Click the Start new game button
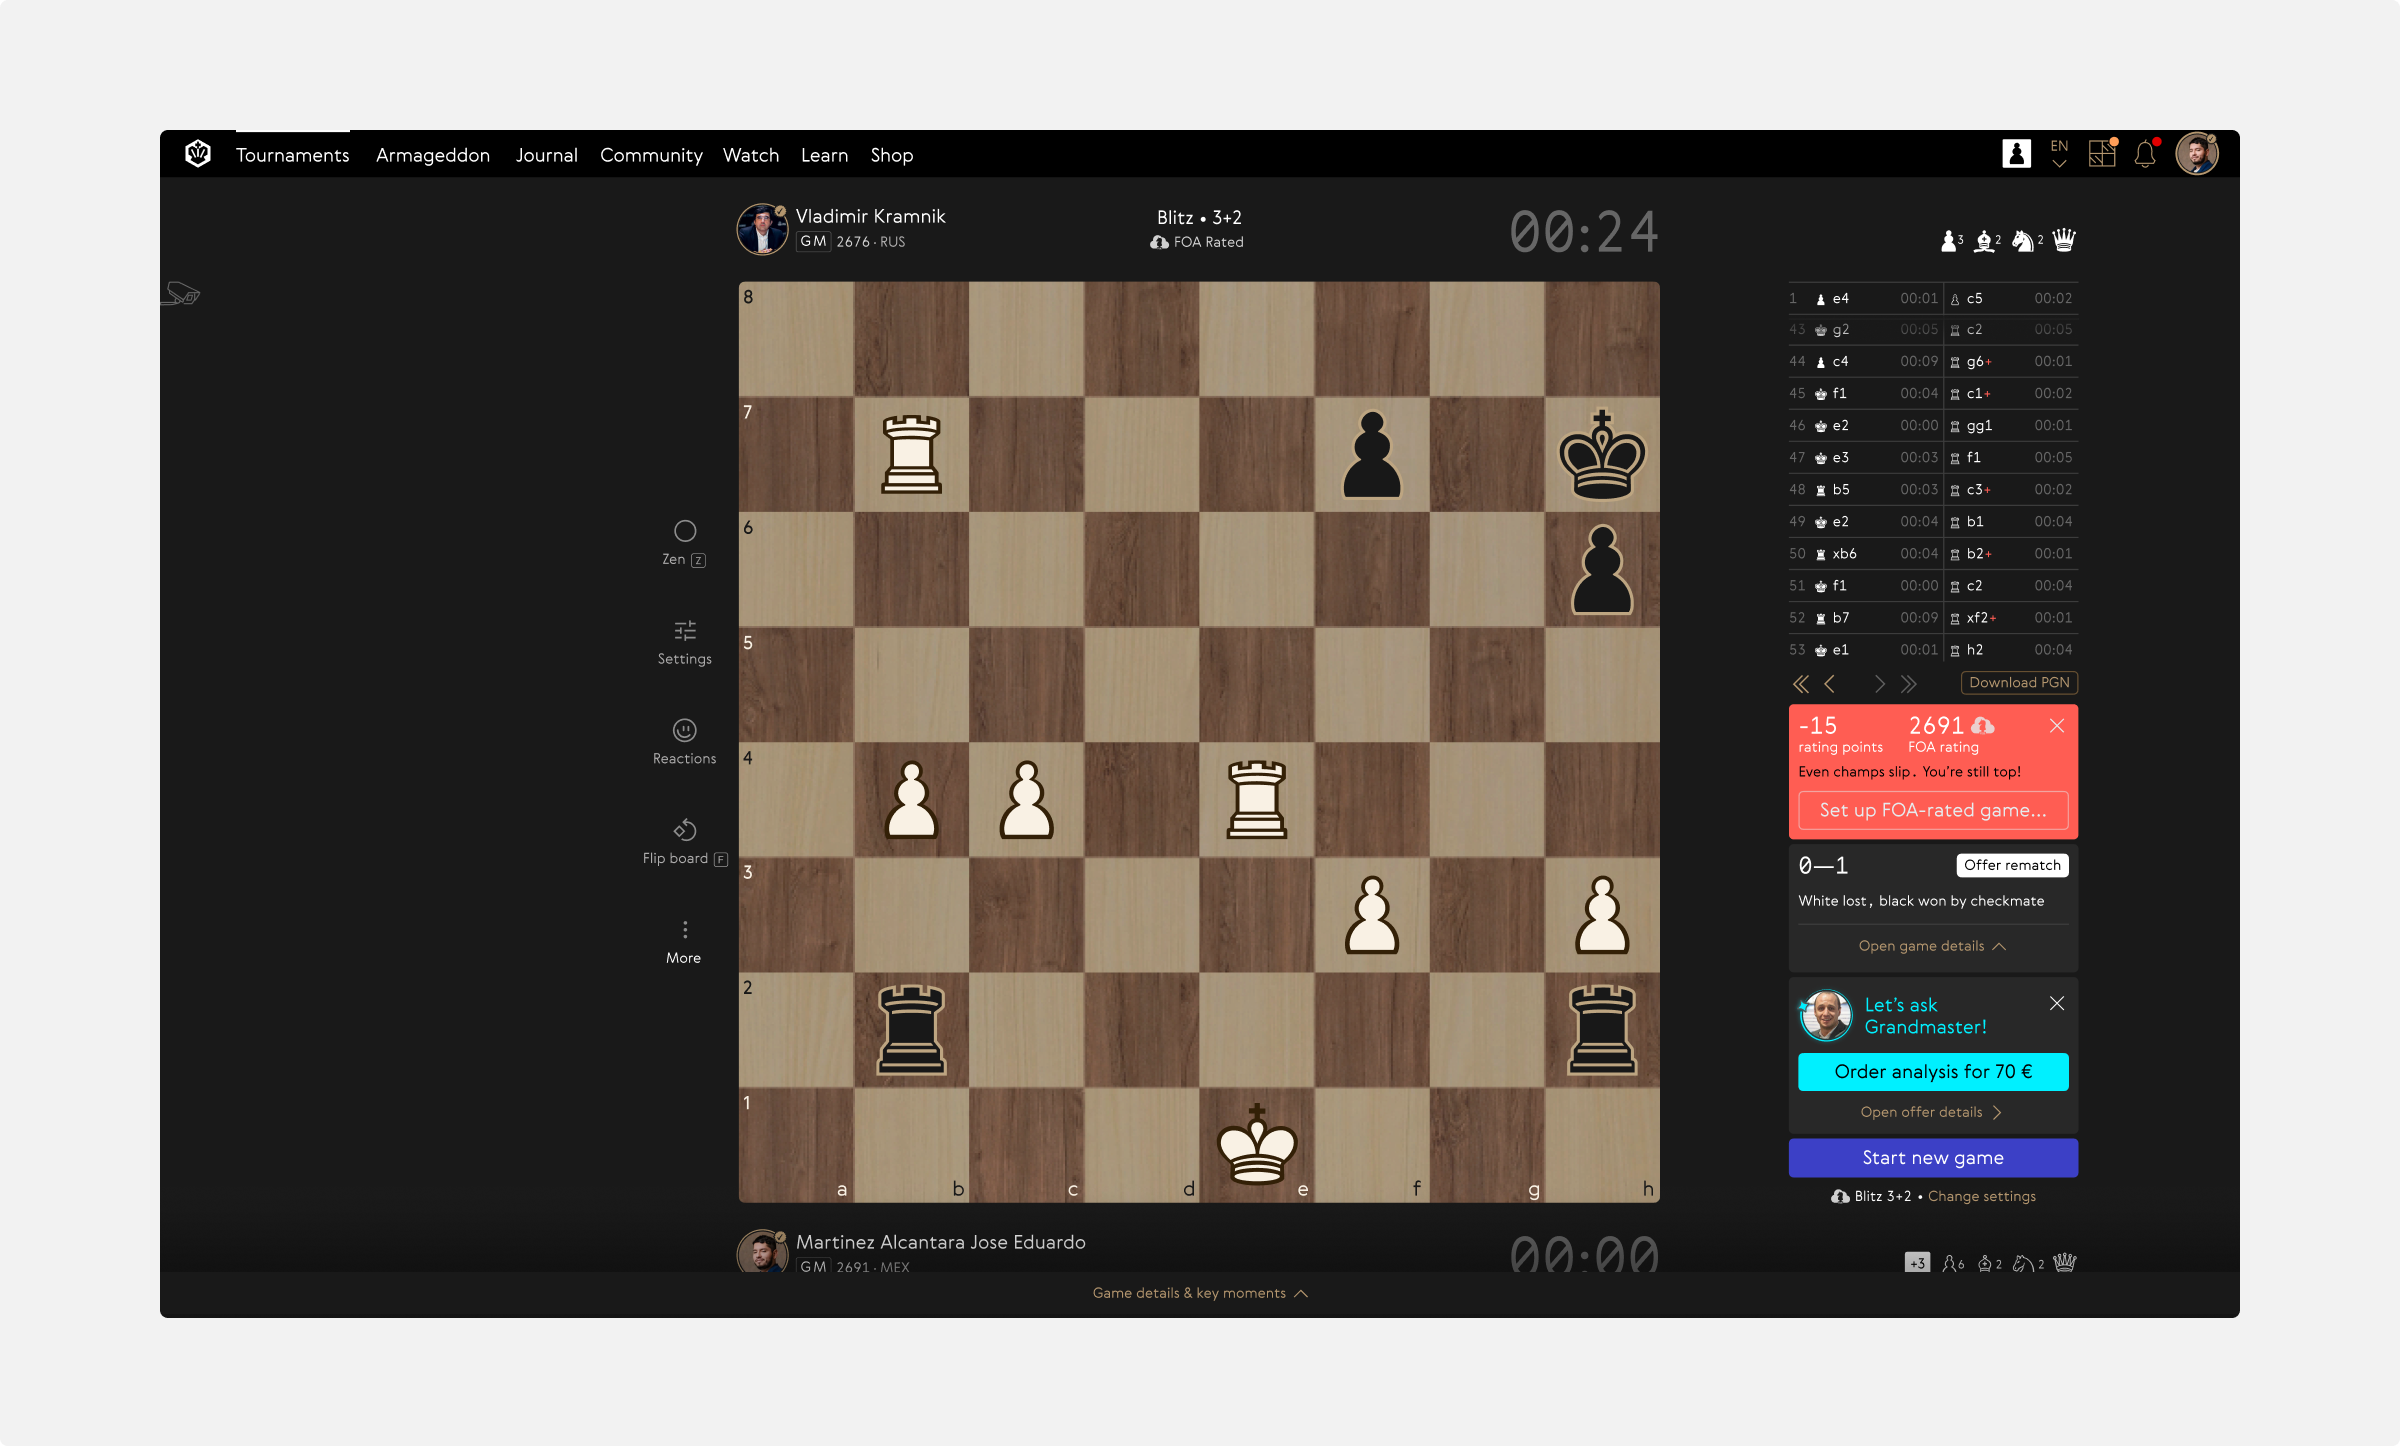This screenshot has height=1446, width=2400. 1932,1157
